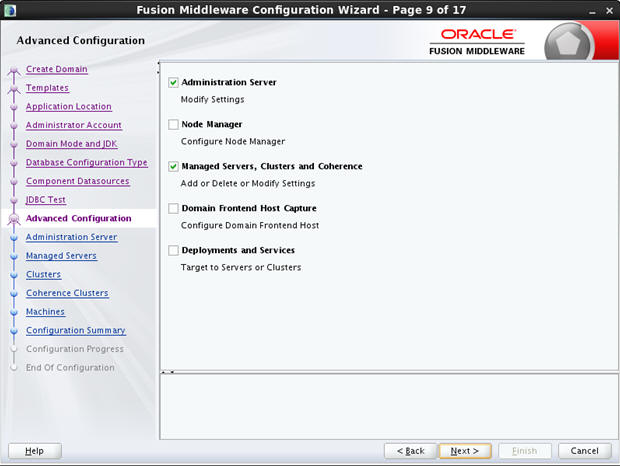This screenshot has width=620, height=466.
Task: Jump to Application Location step
Action: point(69,106)
